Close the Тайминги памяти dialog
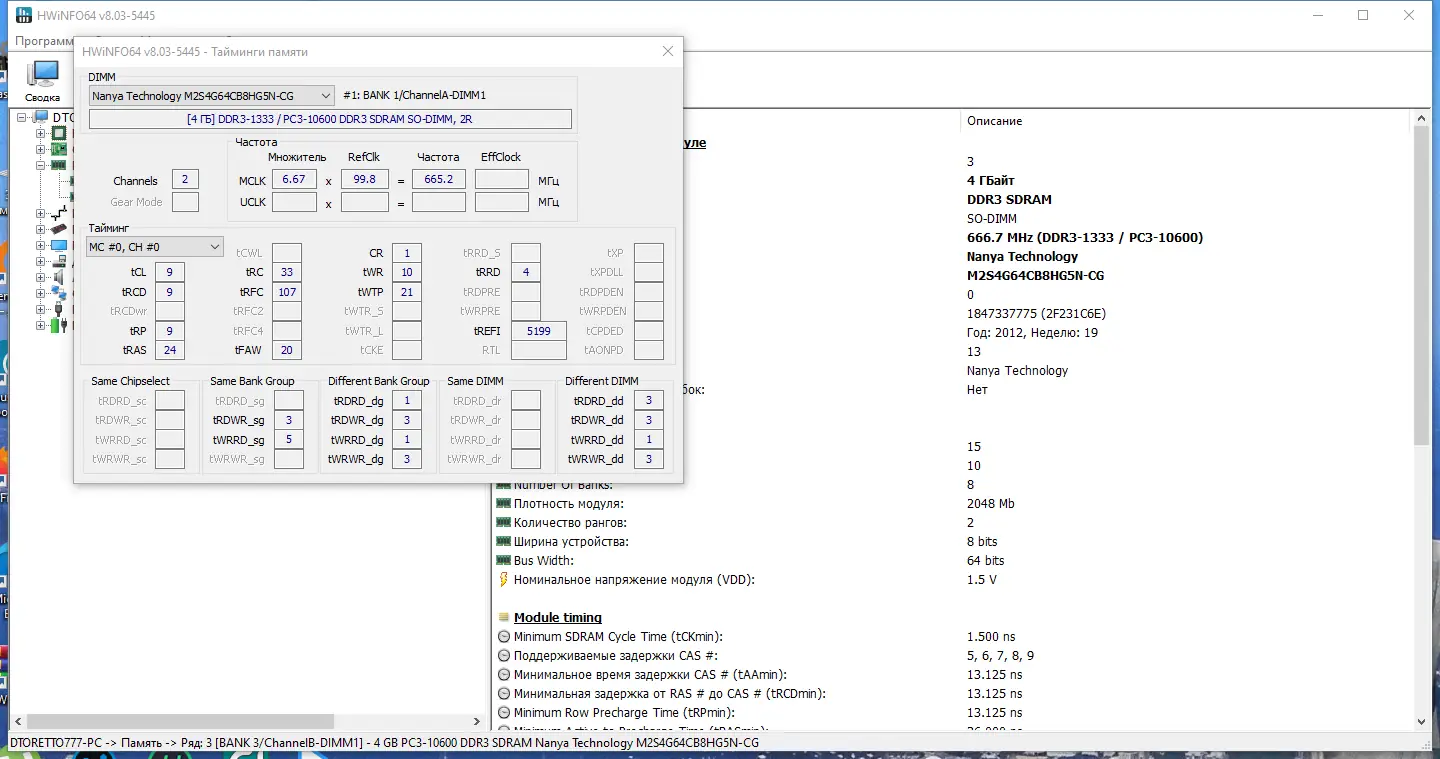The image size is (1440, 759). 668,51
